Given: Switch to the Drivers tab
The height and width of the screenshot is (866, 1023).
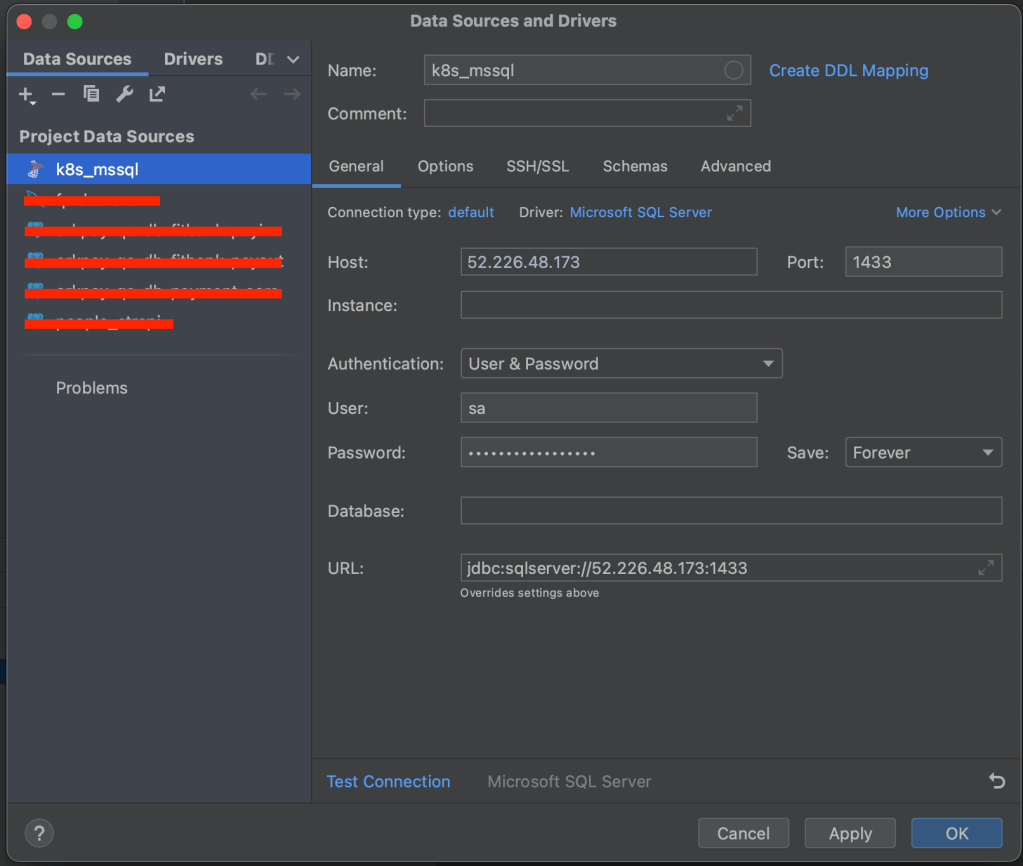Looking at the screenshot, I should [x=193, y=59].
